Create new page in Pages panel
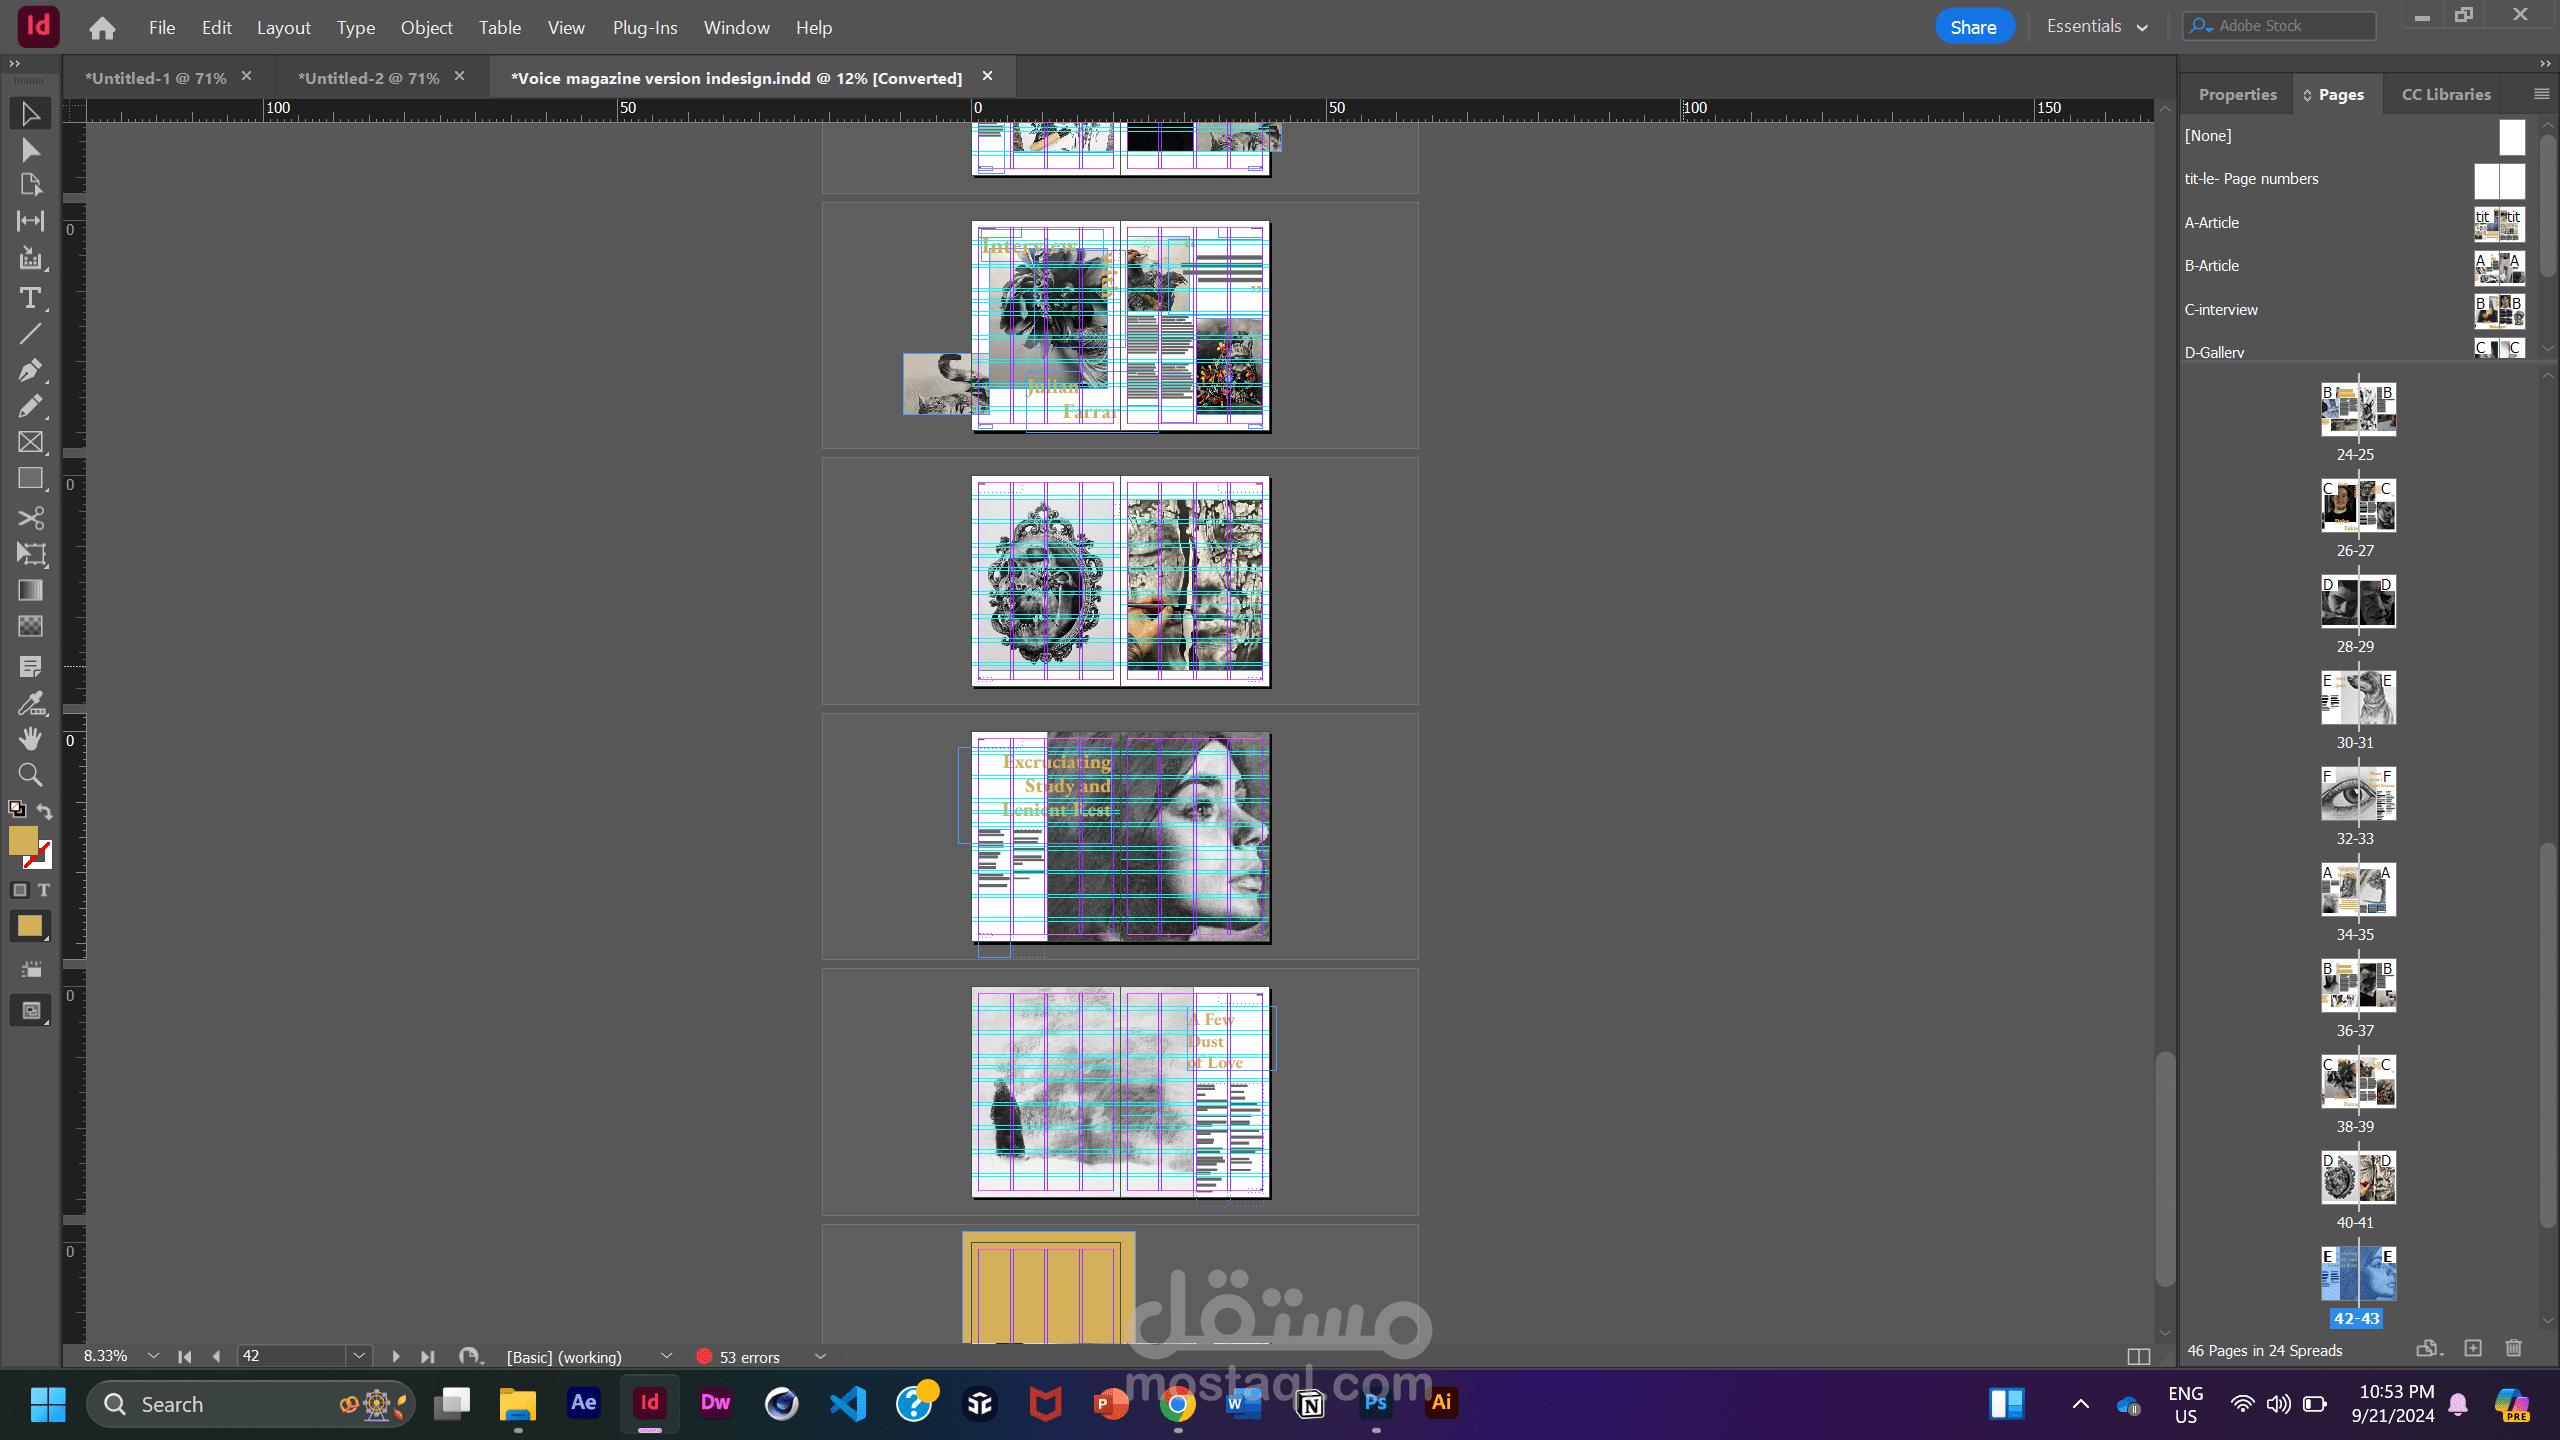The height and width of the screenshot is (1440, 2560). coord(2473,1348)
